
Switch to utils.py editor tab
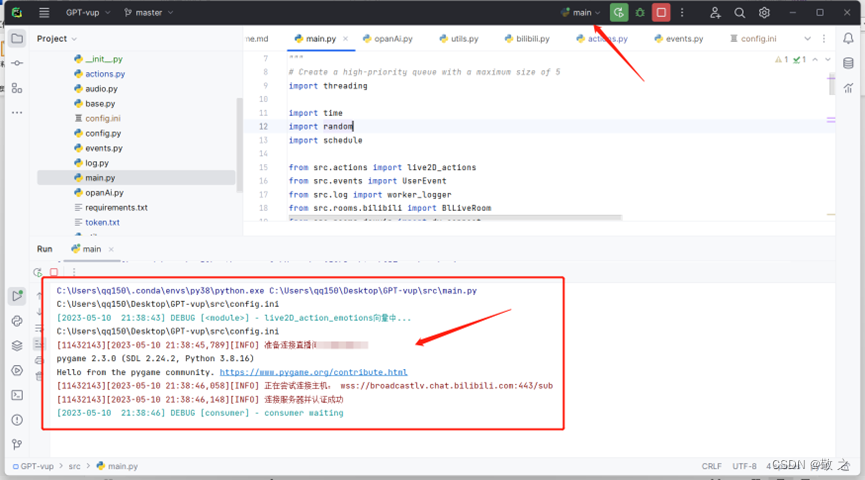point(459,39)
